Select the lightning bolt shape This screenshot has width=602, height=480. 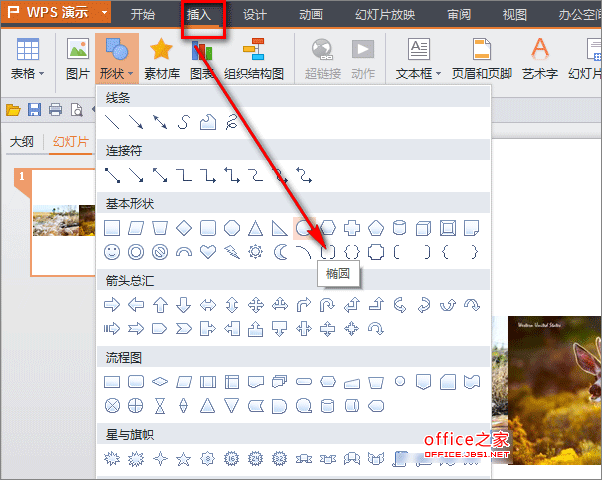[232, 252]
